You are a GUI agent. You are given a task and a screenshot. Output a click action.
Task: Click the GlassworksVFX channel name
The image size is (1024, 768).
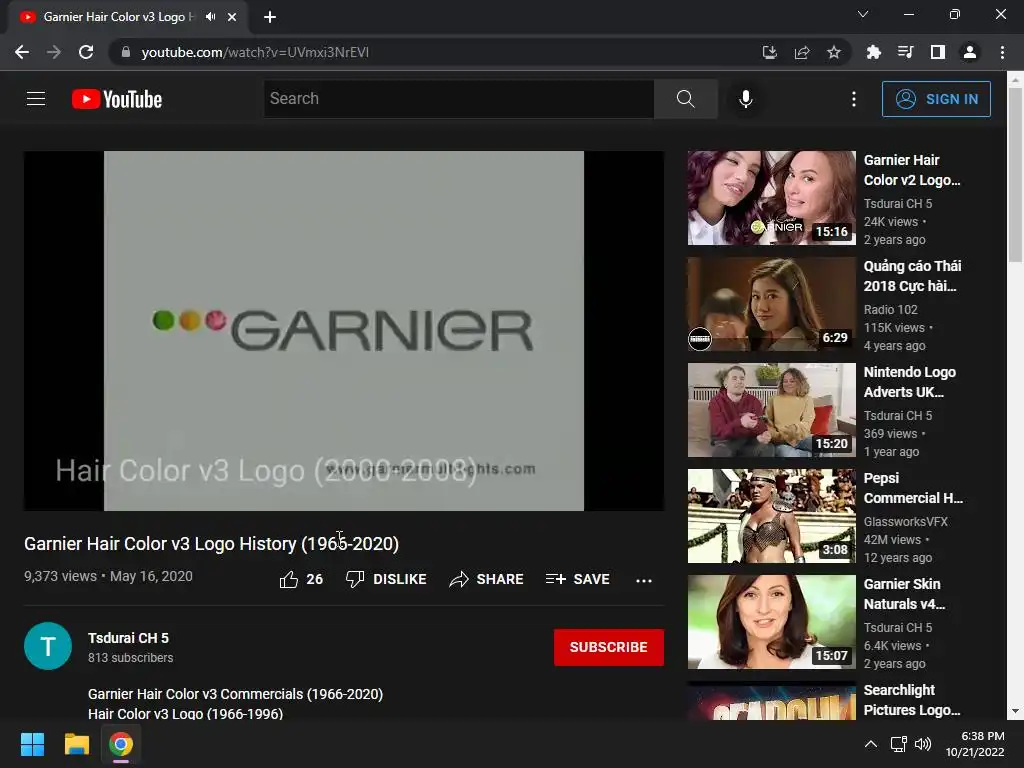(x=905, y=521)
